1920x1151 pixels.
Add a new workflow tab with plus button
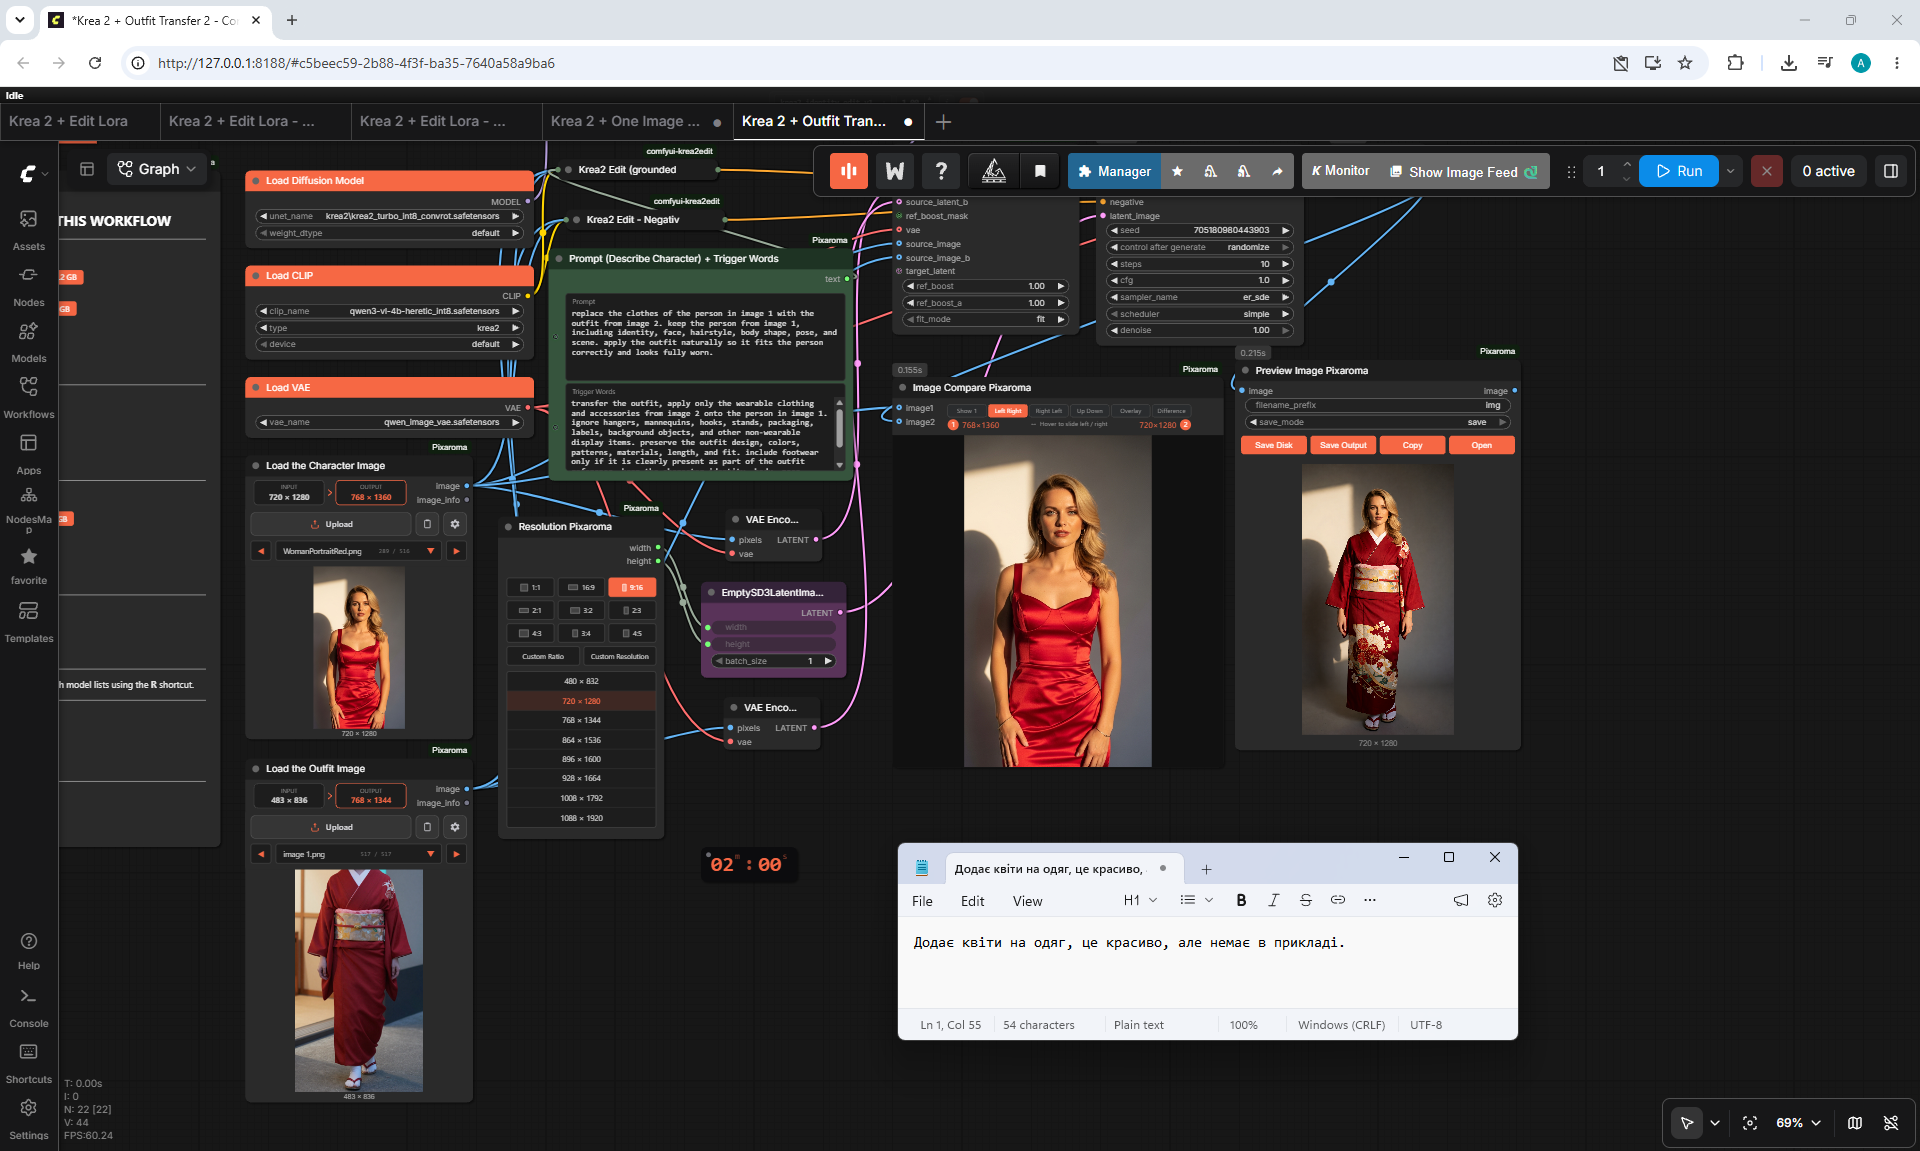click(943, 122)
